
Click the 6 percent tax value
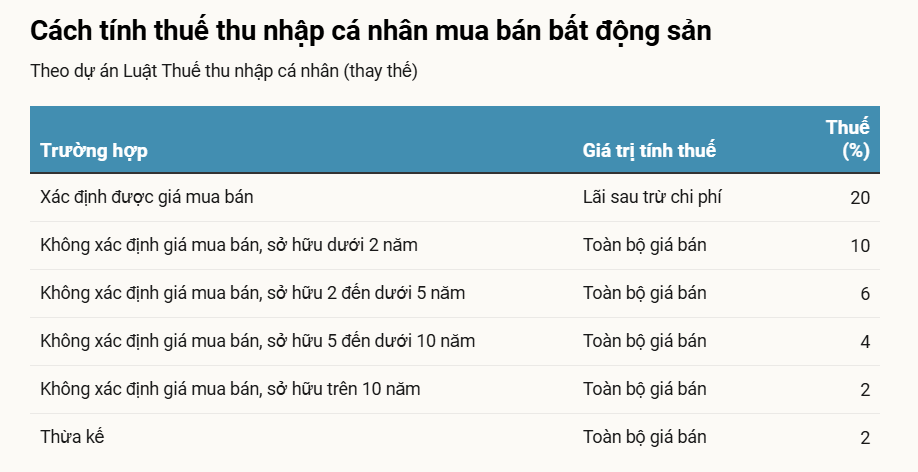865,294
